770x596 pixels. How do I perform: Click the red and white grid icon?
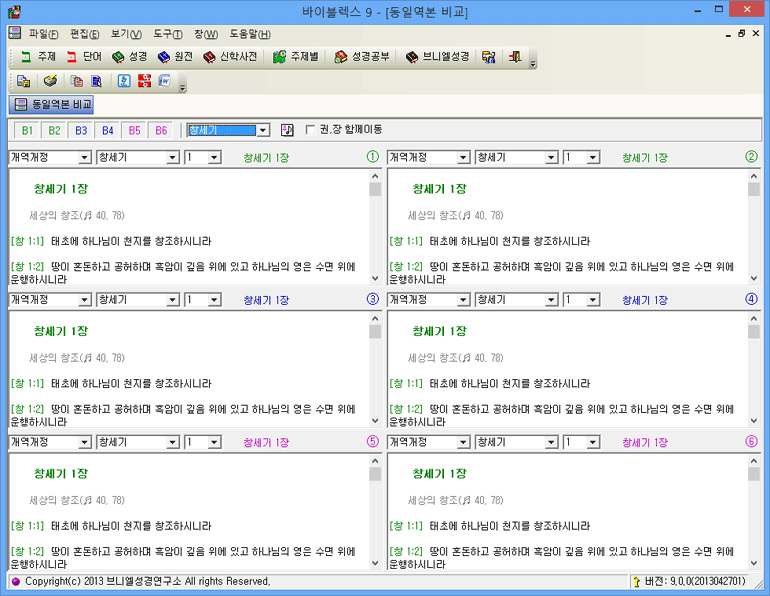144,81
